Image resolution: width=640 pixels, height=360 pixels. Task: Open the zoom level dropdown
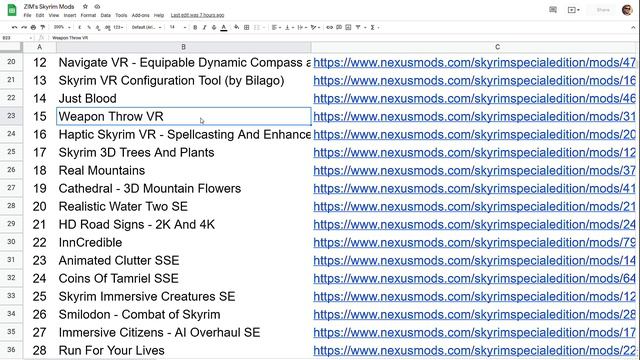(x=62, y=27)
